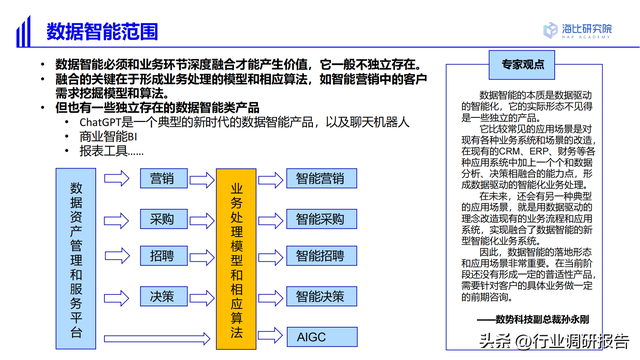Select the 智能营销 box
The height and width of the screenshot is (360, 640).
click(x=322, y=178)
